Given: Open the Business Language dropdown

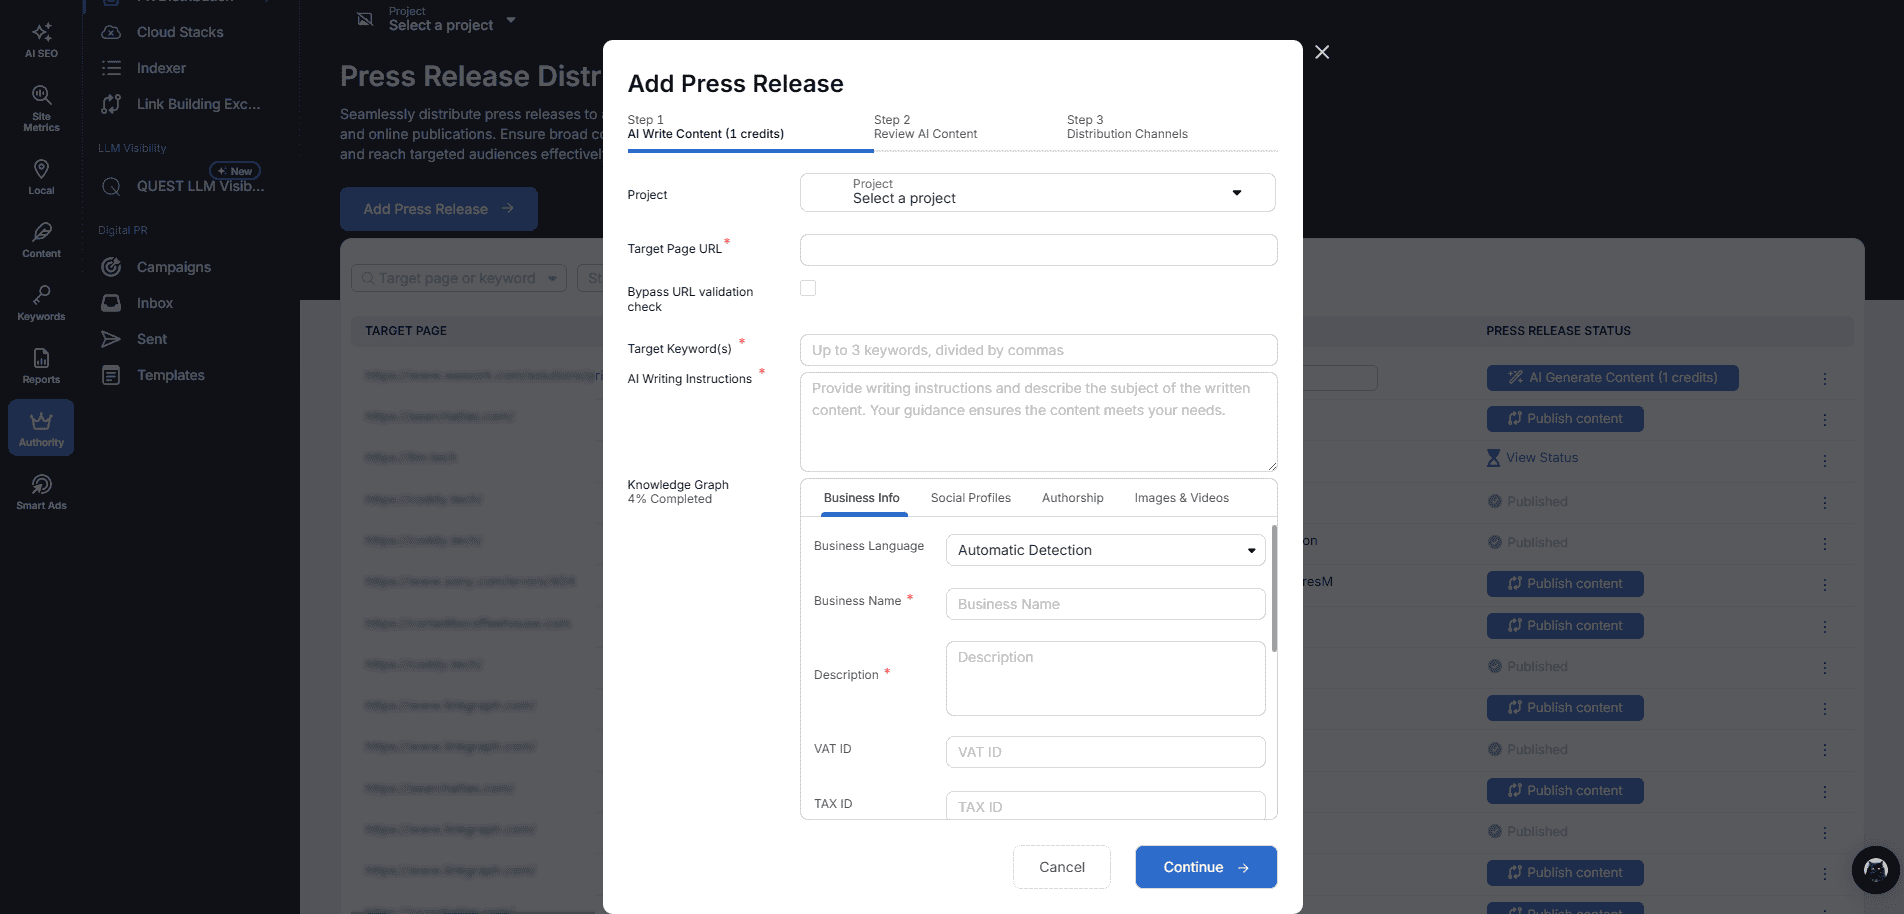Looking at the screenshot, I should click(1105, 550).
